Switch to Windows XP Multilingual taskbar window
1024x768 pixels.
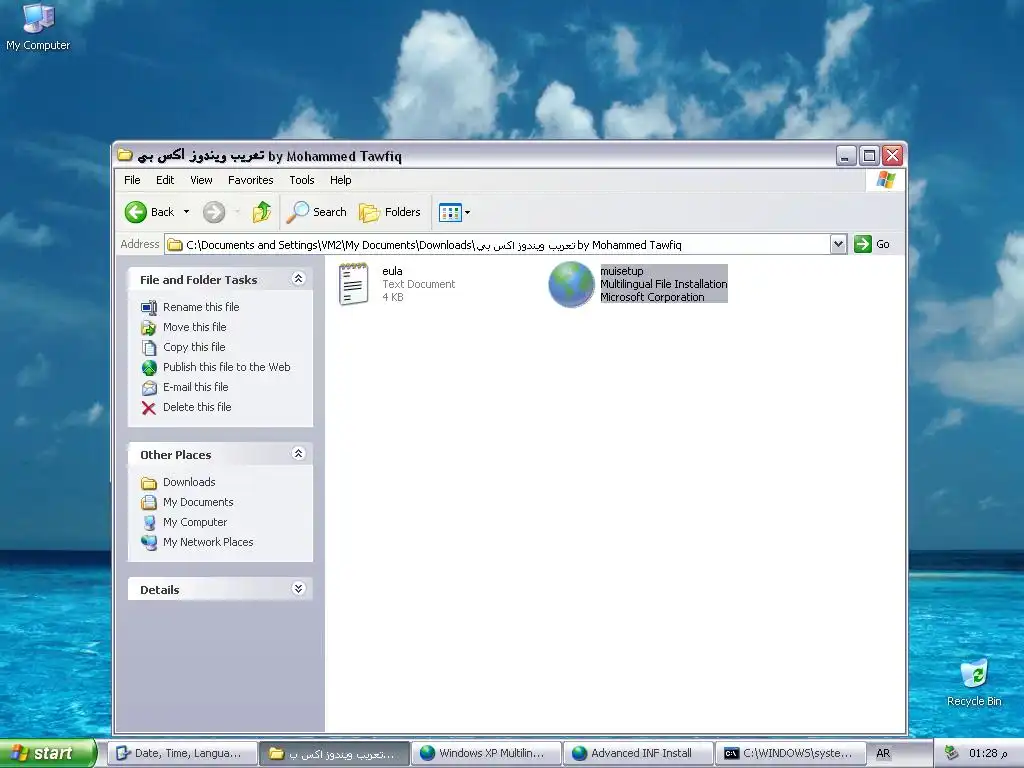pyautogui.click(x=487, y=753)
